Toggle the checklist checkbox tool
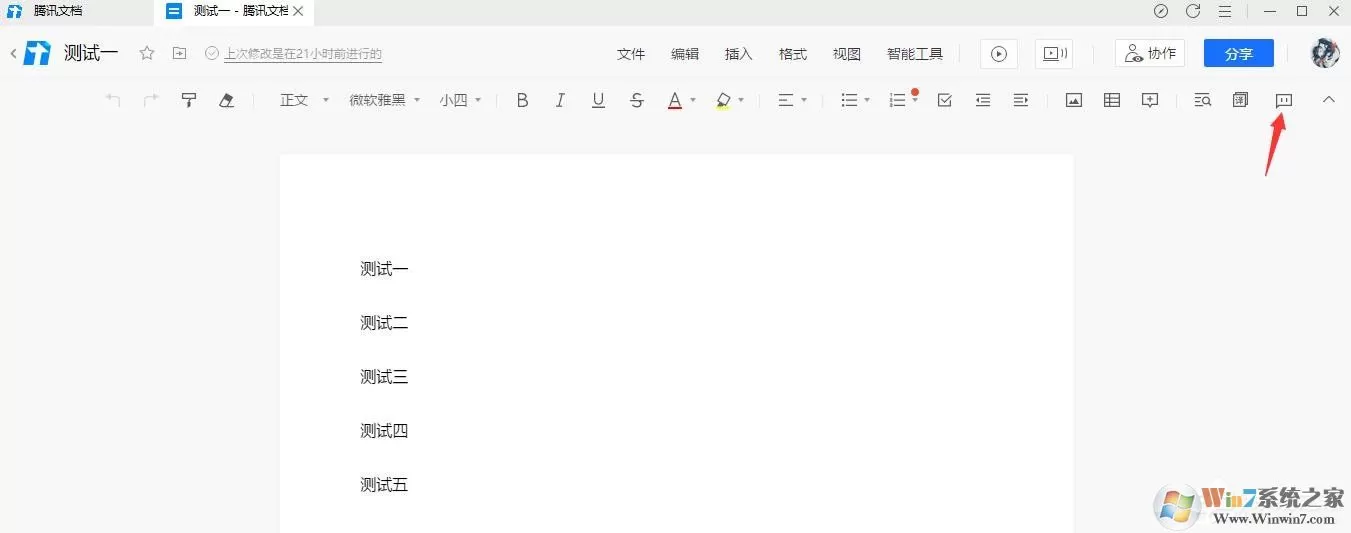 [x=944, y=100]
